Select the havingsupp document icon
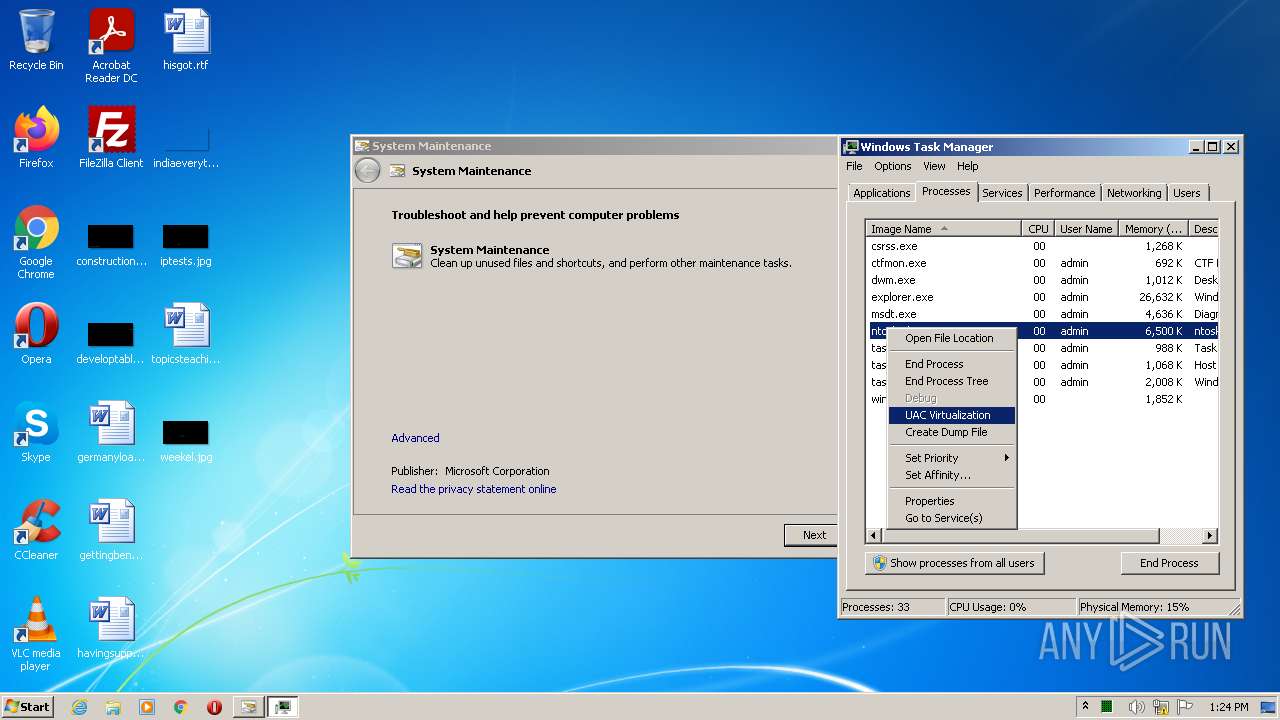 coord(111,628)
